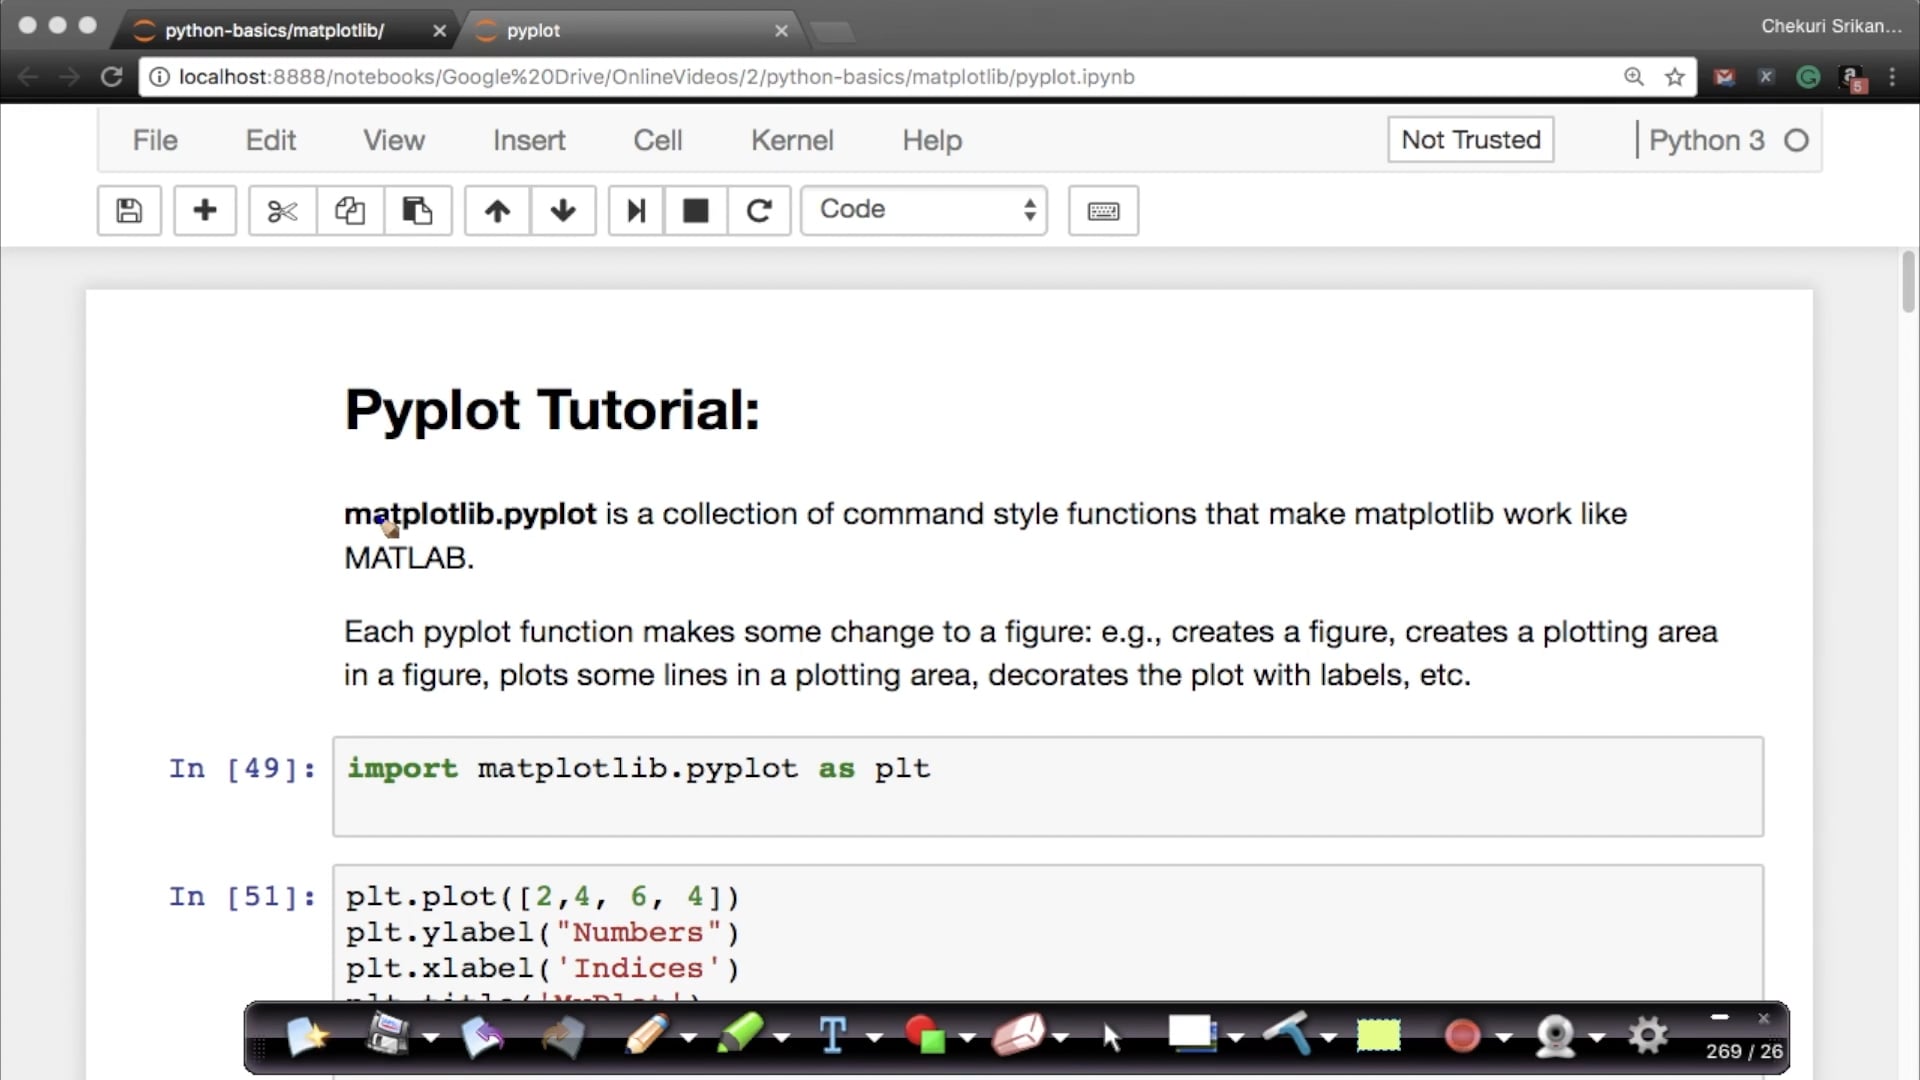Open the command palette keyboard icon
The image size is (1920, 1080).
1103,211
